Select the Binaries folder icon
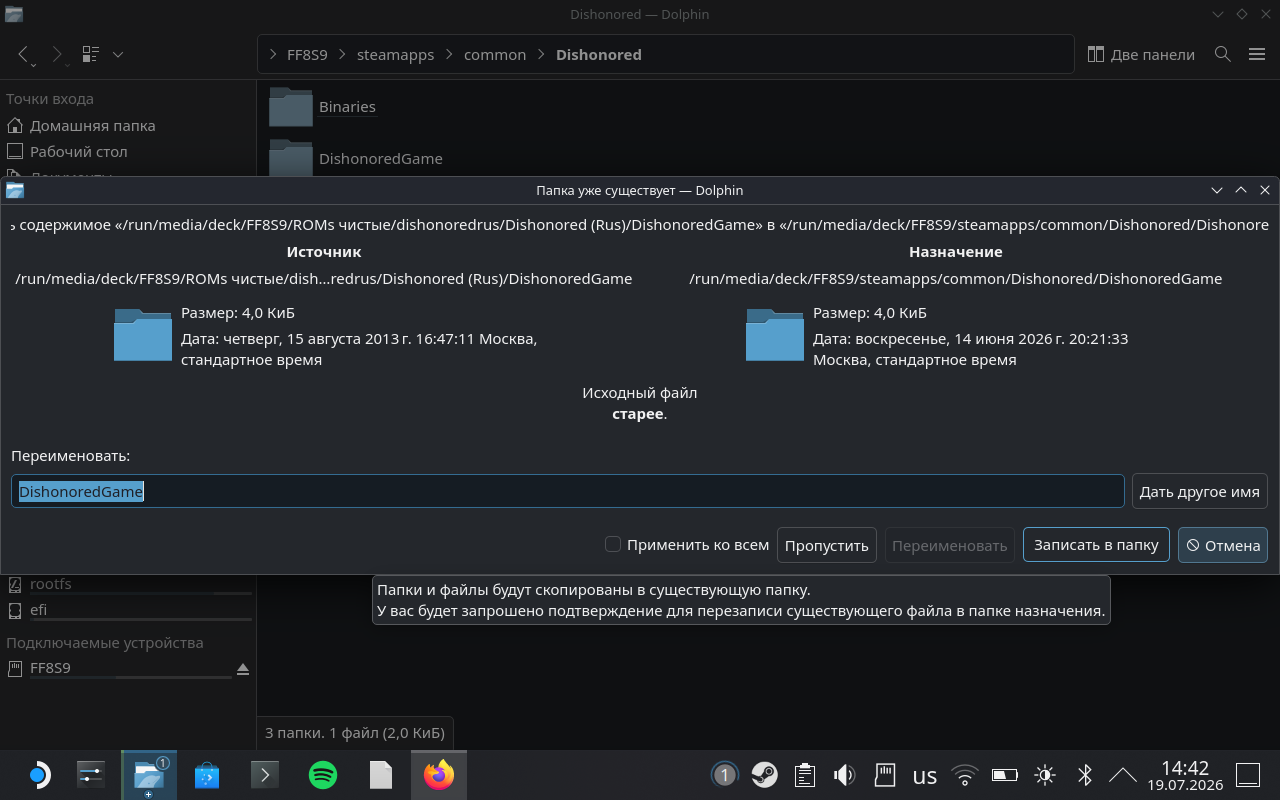 tap(291, 107)
